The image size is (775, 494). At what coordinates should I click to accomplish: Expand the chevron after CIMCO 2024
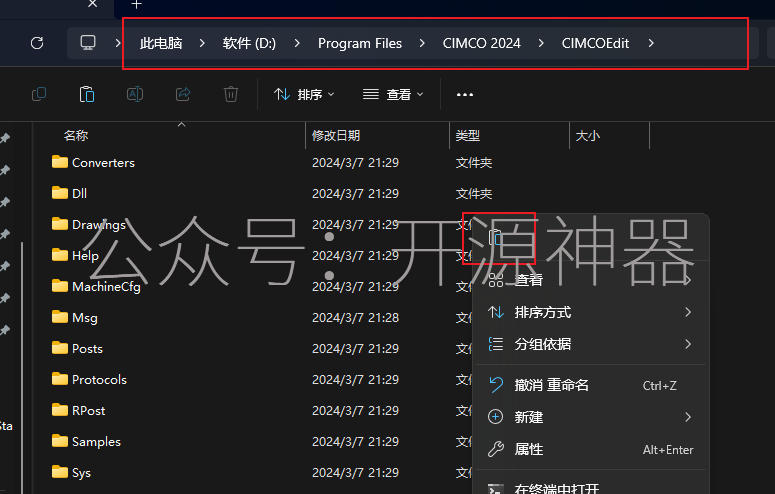[x=541, y=44]
